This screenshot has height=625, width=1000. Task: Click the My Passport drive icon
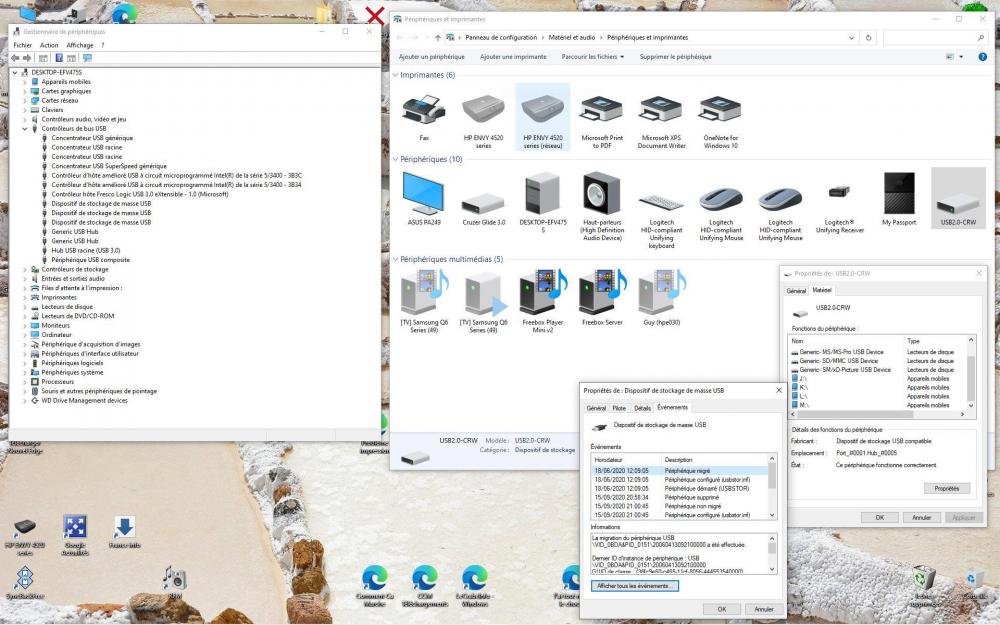coord(898,194)
